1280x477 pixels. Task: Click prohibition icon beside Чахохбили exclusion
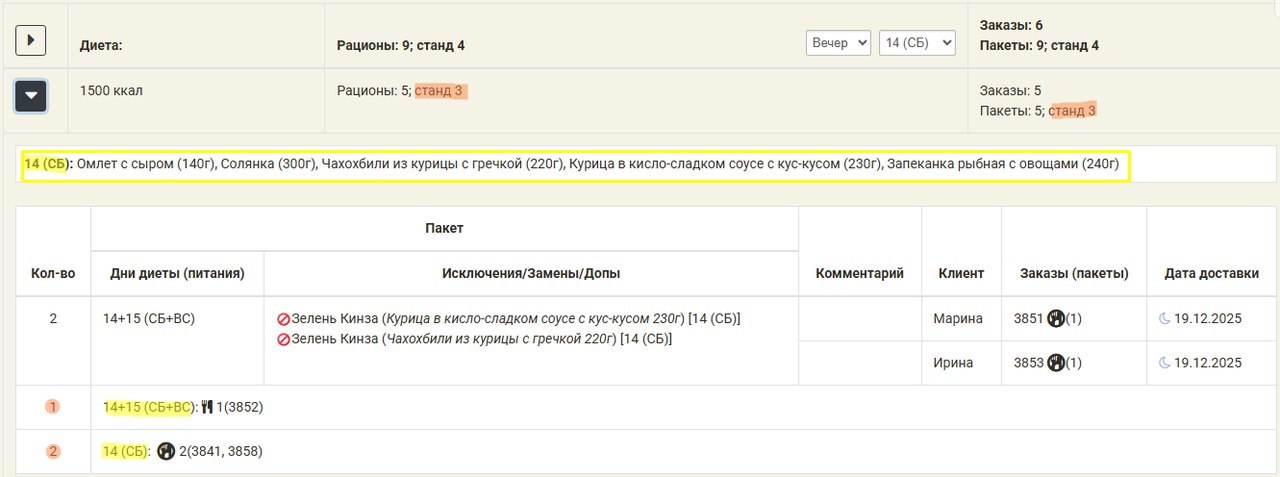coord(283,339)
